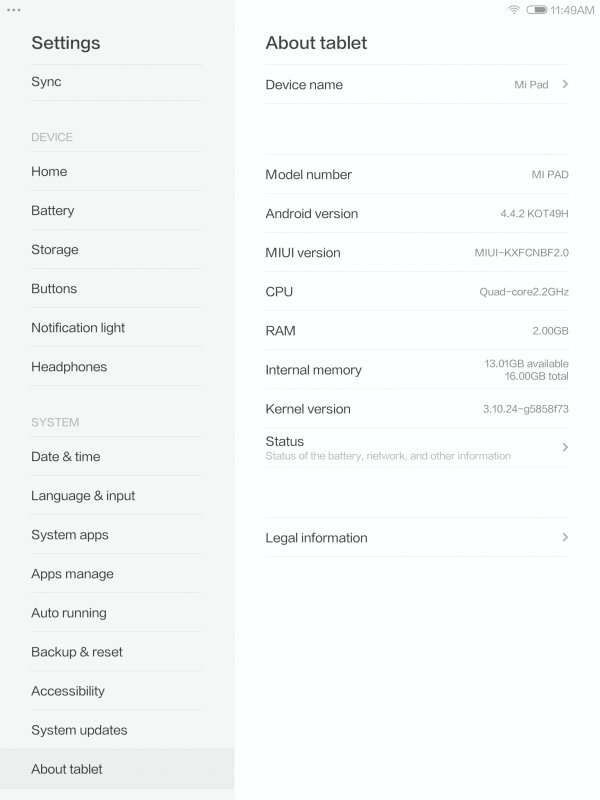Tap the MIUI version row
600x800 pixels.
[415, 252]
